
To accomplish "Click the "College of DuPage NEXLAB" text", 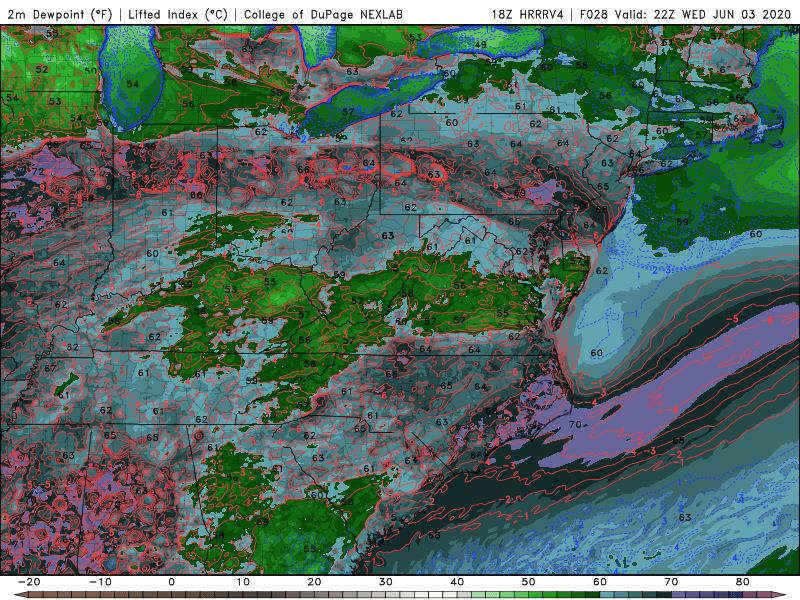I will 323,14.
